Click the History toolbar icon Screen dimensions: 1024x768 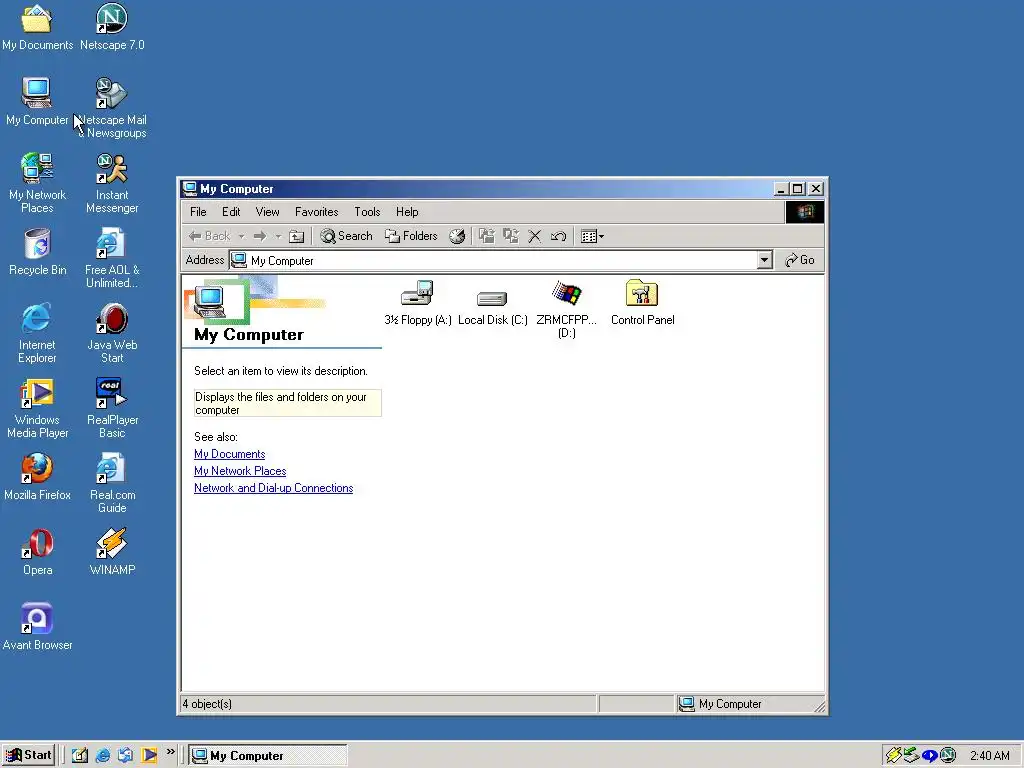tap(457, 236)
